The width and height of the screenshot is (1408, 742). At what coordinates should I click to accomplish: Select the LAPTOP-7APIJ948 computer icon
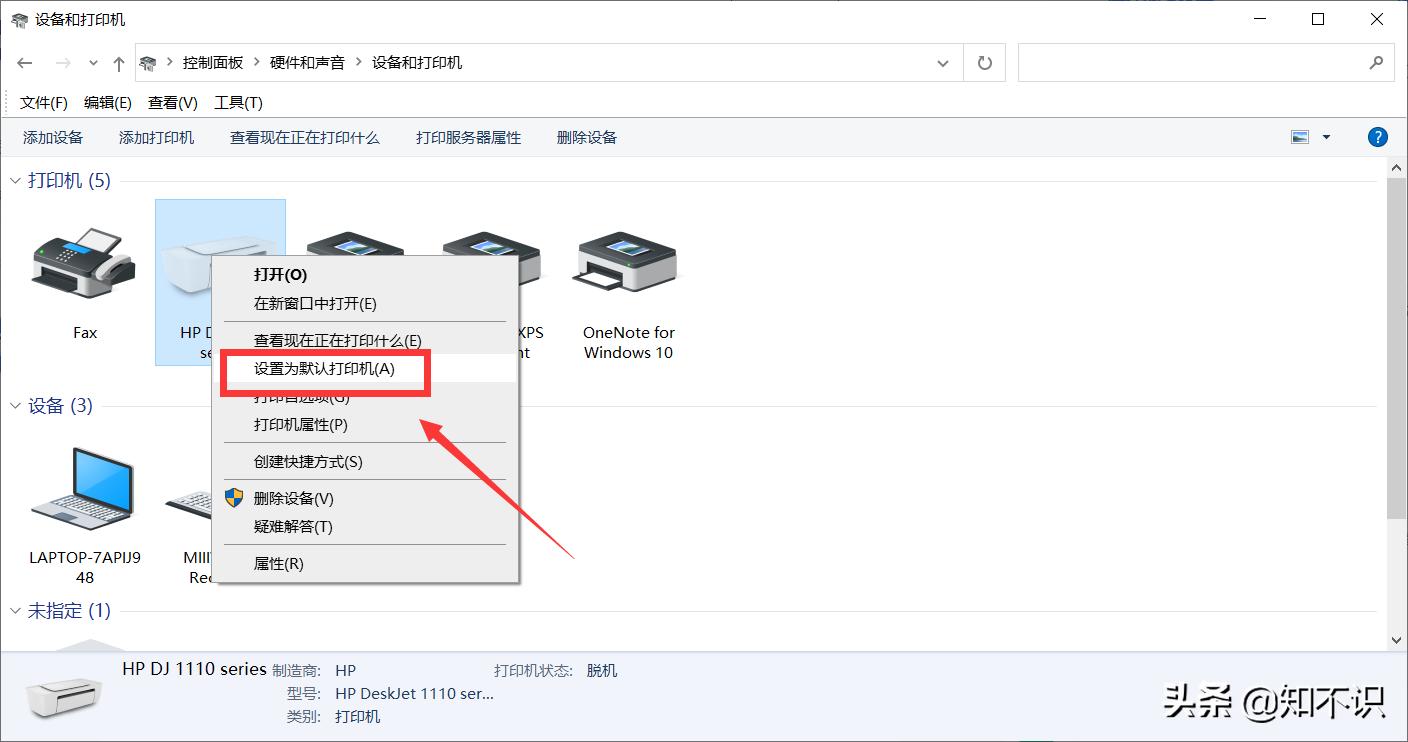(83, 490)
